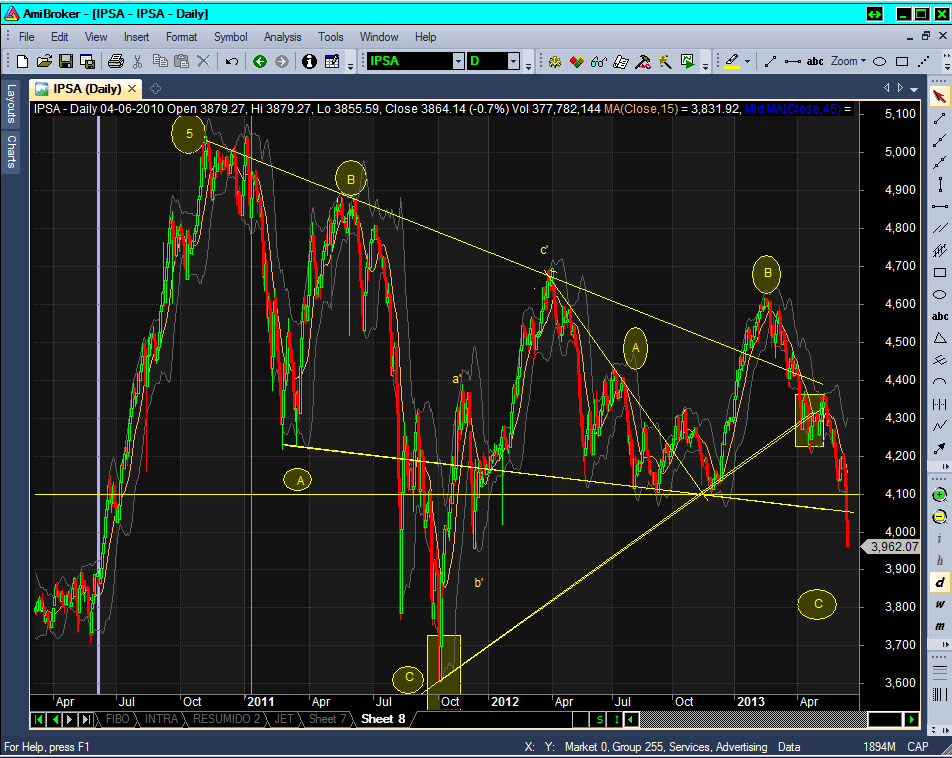Expand standard toolbar overflow options
The width and height of the screenshot is (952, 758).
tap(350, 64)
